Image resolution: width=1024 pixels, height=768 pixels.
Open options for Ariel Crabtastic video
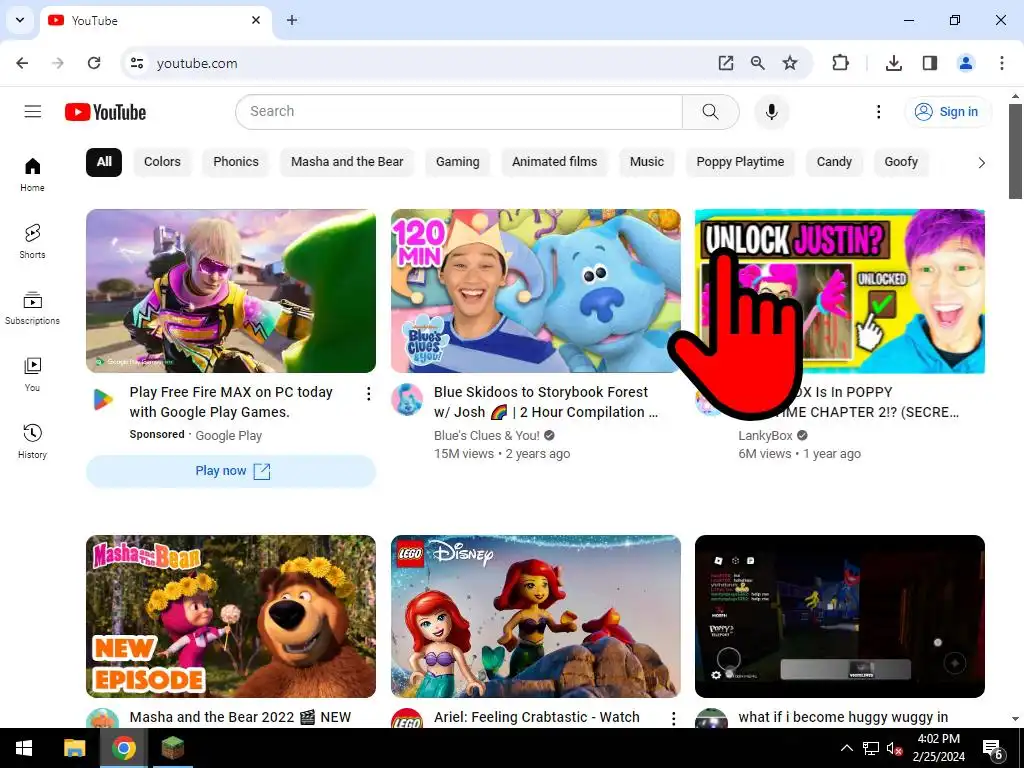click(673, 718)
